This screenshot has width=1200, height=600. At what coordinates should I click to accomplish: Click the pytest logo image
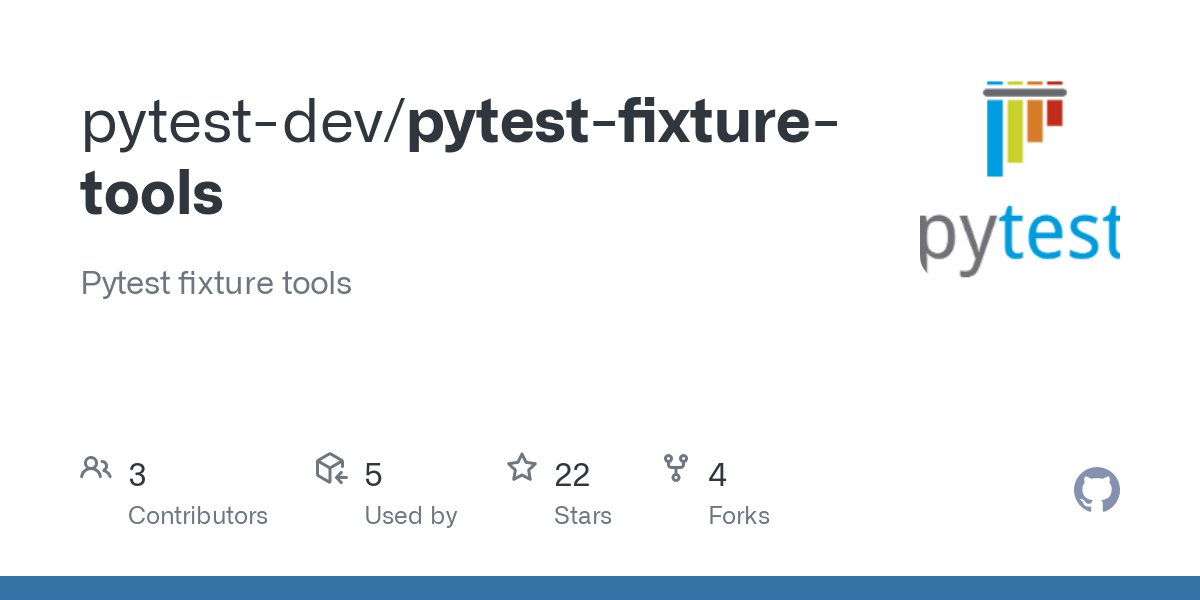[1019, 179]
